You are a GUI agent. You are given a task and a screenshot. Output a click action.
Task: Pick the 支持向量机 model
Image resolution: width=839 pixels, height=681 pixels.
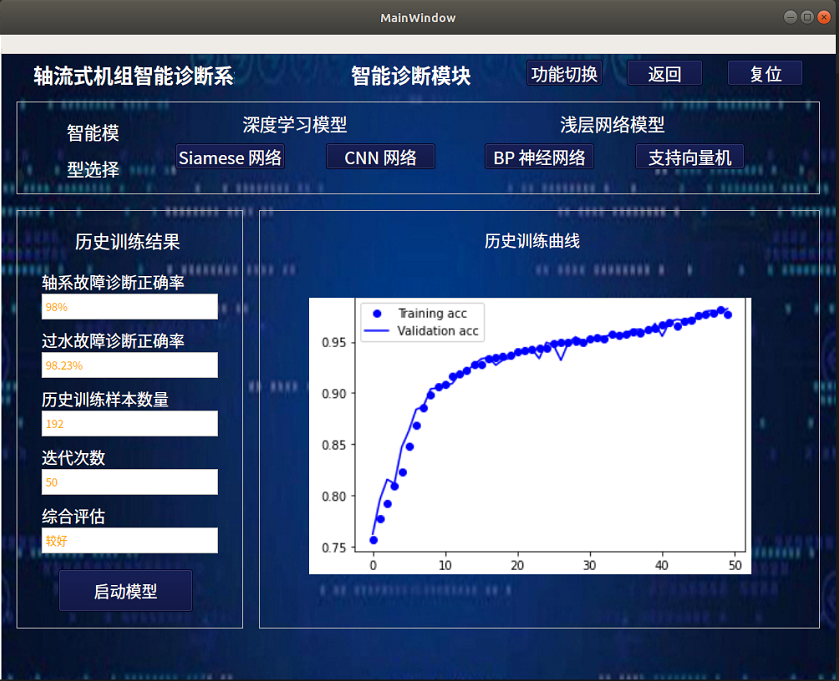pos(689,157)
